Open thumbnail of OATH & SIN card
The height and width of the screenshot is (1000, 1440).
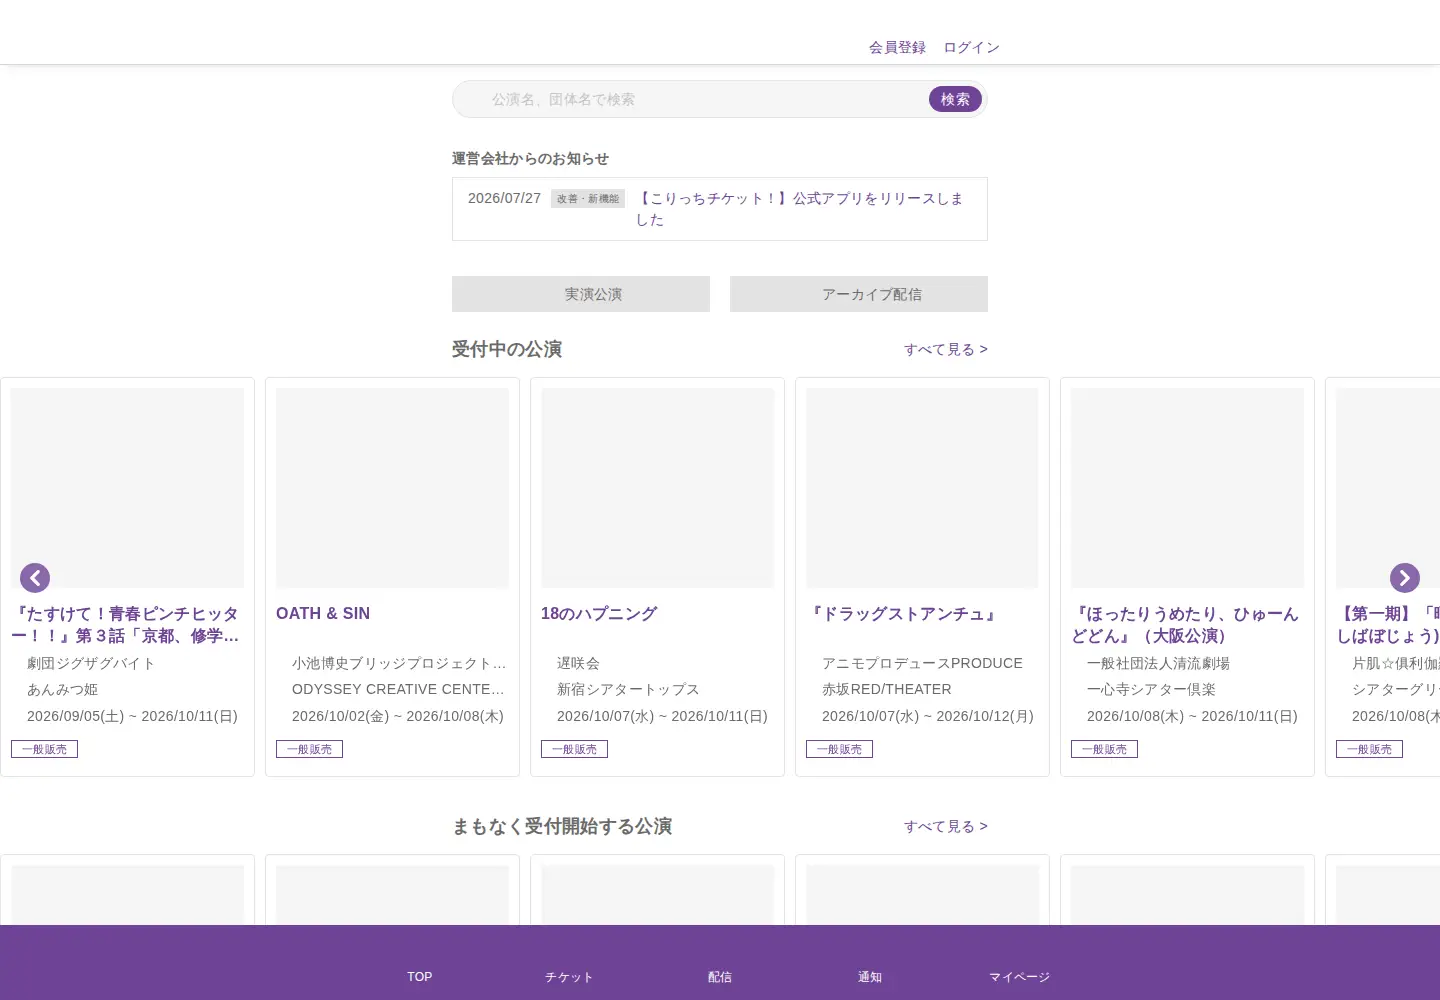click(392, 488)
